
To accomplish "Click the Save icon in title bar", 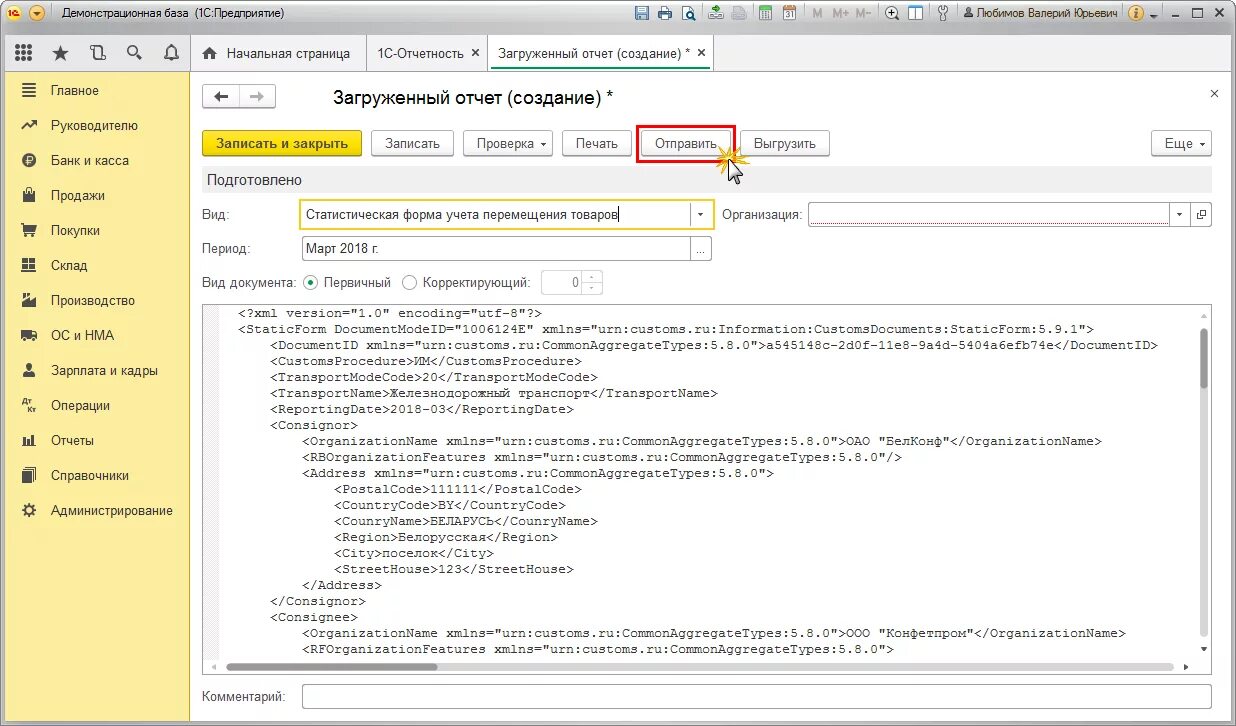I will coord(642,13).
